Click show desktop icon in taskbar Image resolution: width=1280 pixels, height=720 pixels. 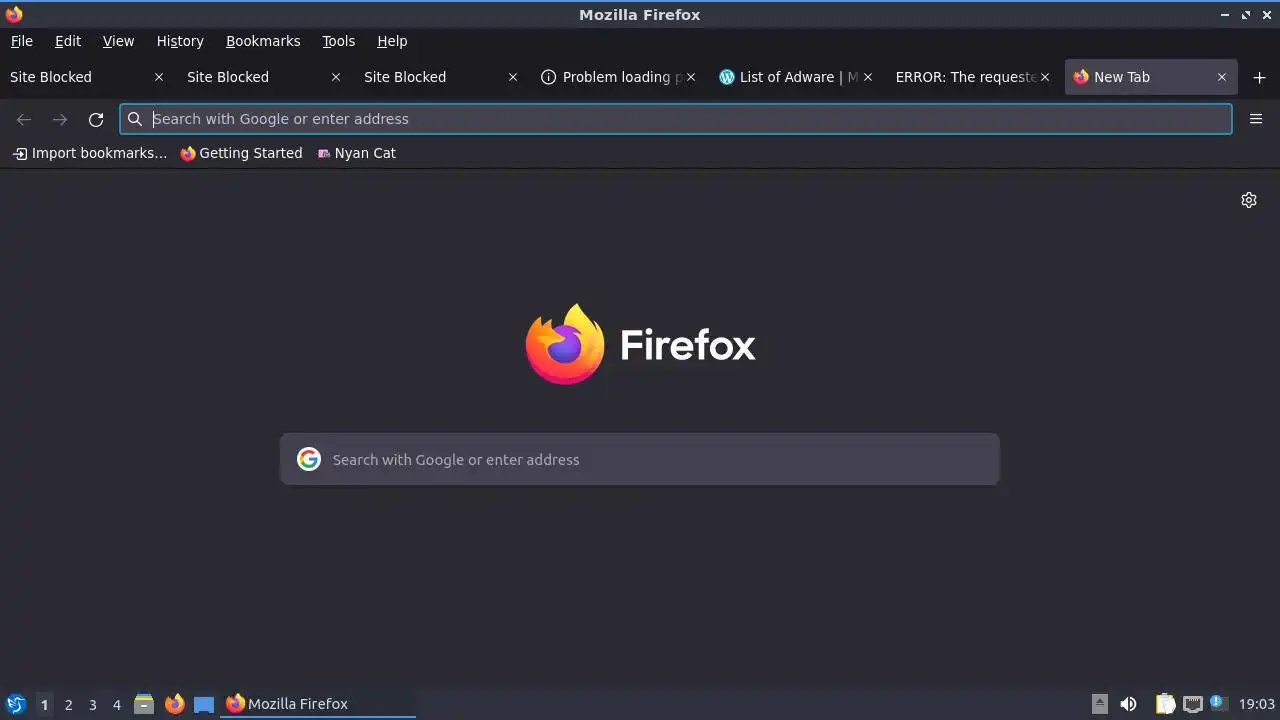click(204, 704)
